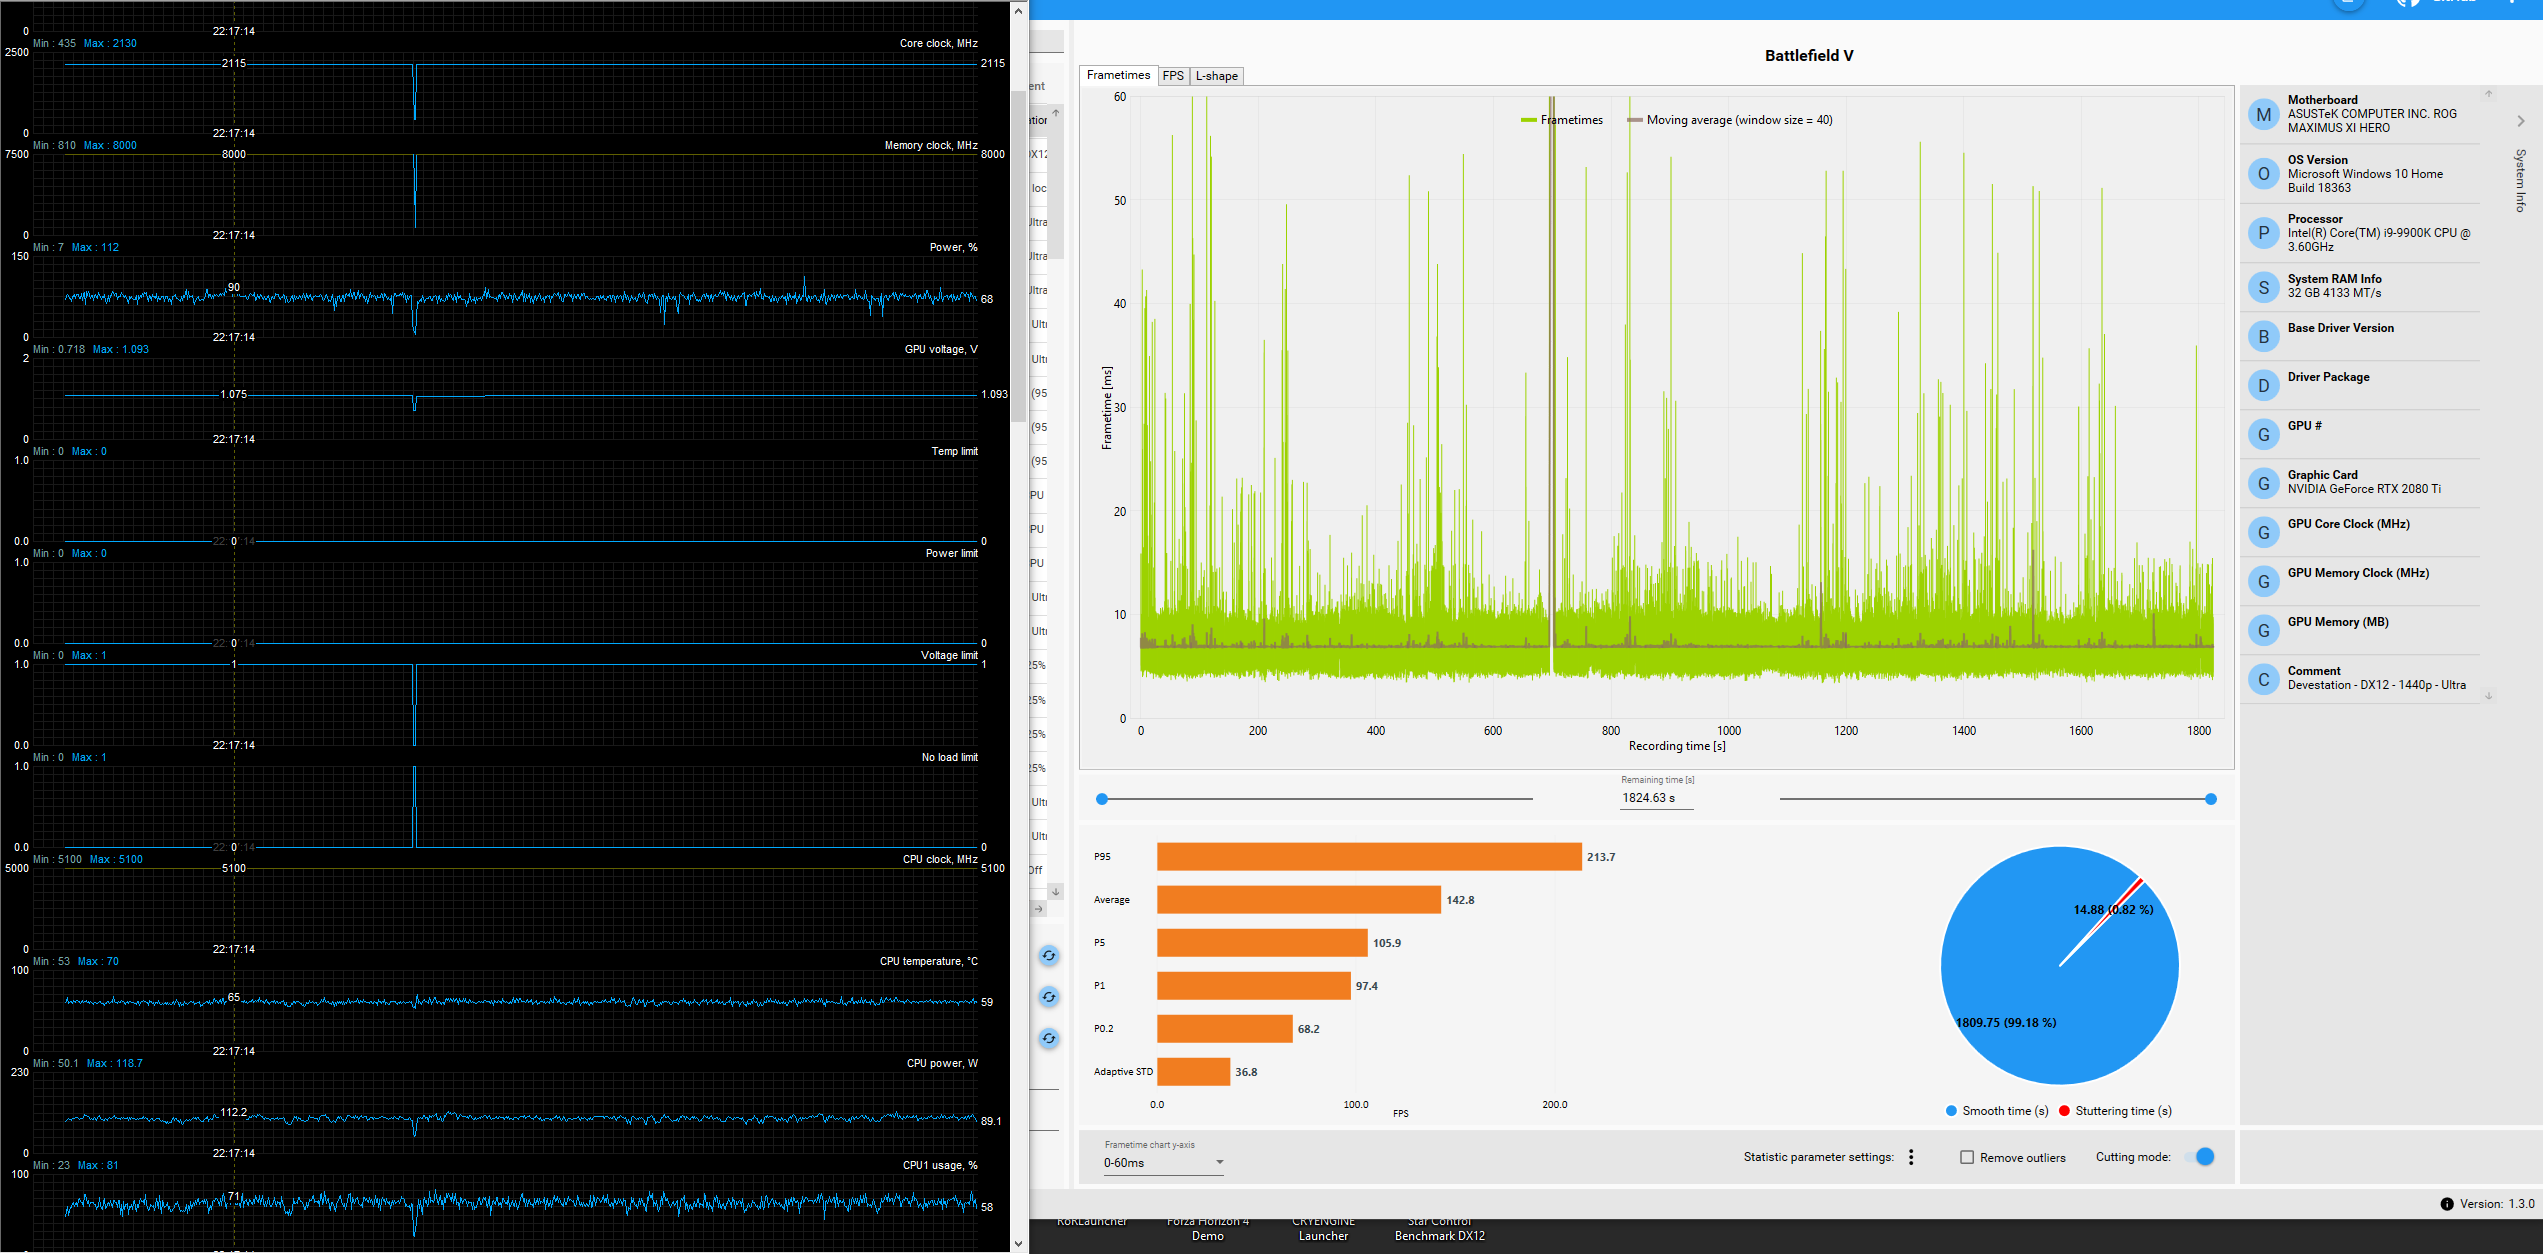Click the Processor 'P' icon
This screenshot has height=1254, width=2543.
point(2263,232)
